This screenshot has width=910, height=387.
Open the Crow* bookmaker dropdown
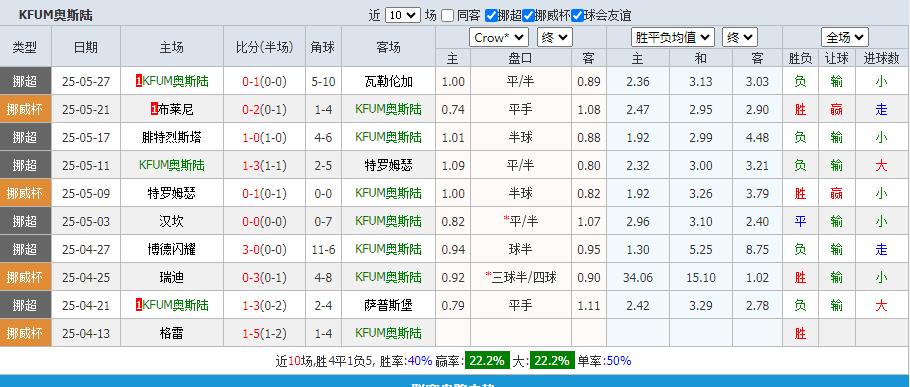tap(499, 38)
